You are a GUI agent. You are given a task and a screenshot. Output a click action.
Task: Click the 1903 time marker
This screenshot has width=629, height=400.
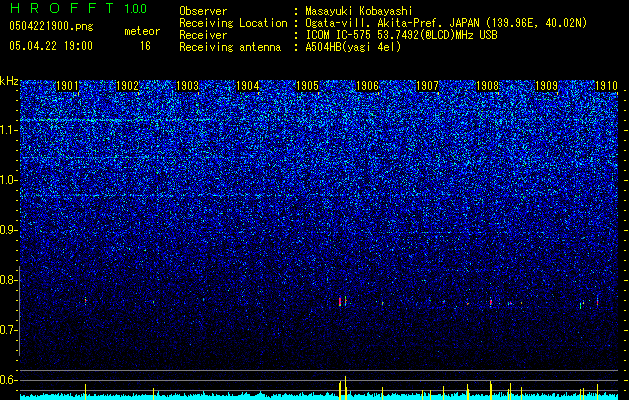187,86
